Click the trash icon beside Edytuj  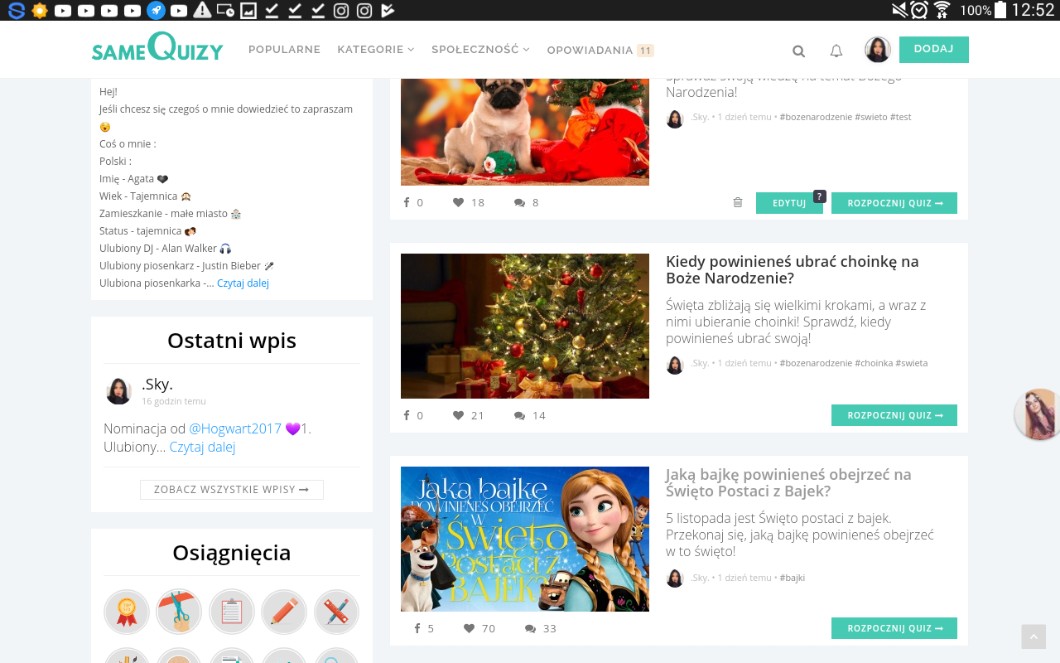738,203
